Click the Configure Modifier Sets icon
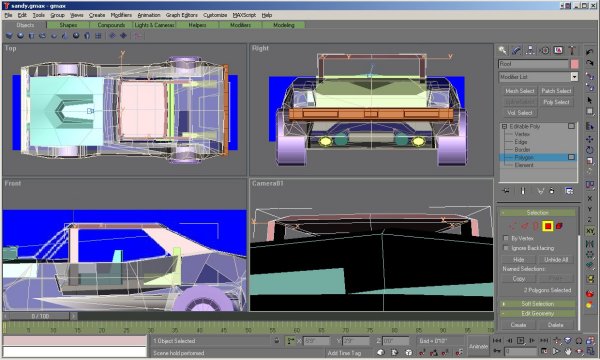 (x=569, y=191)
